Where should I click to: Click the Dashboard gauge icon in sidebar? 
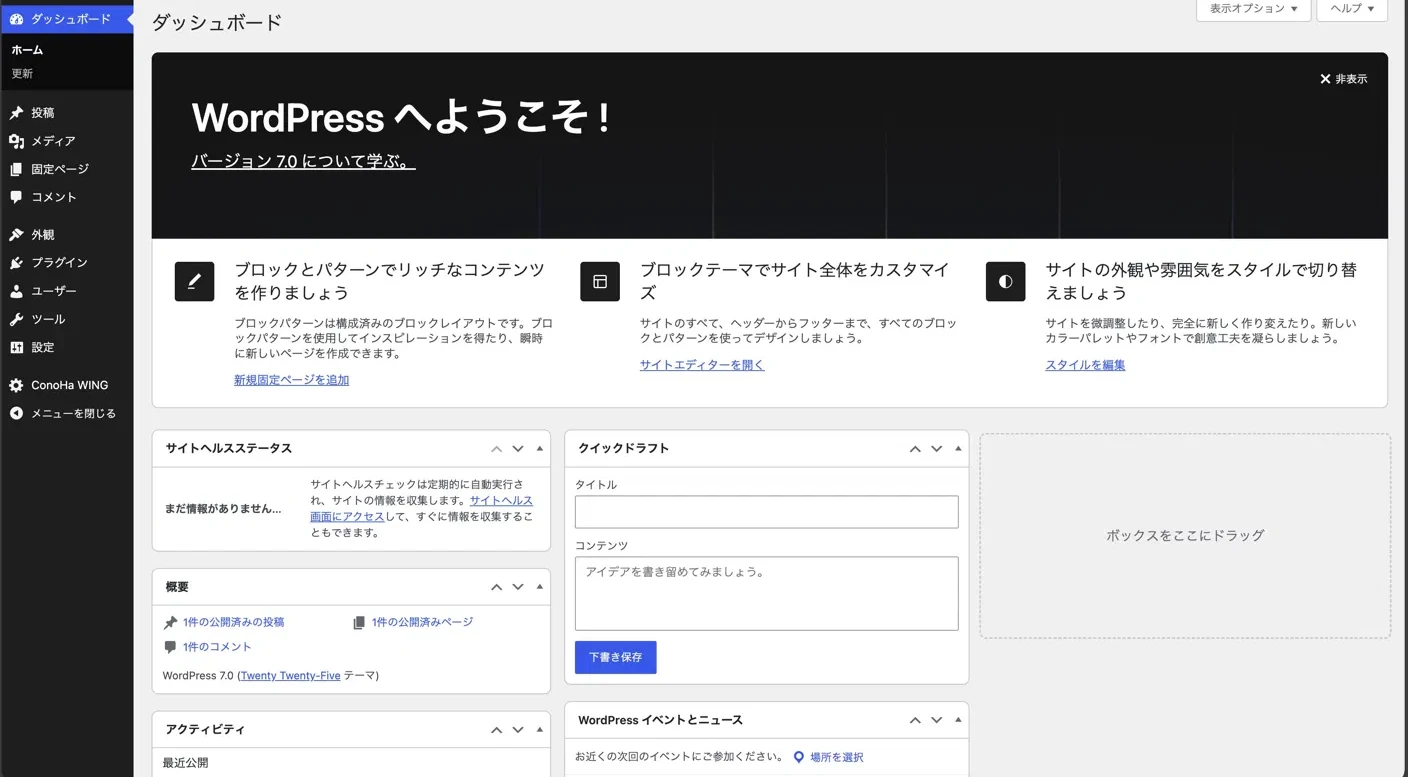coord(16,19)
